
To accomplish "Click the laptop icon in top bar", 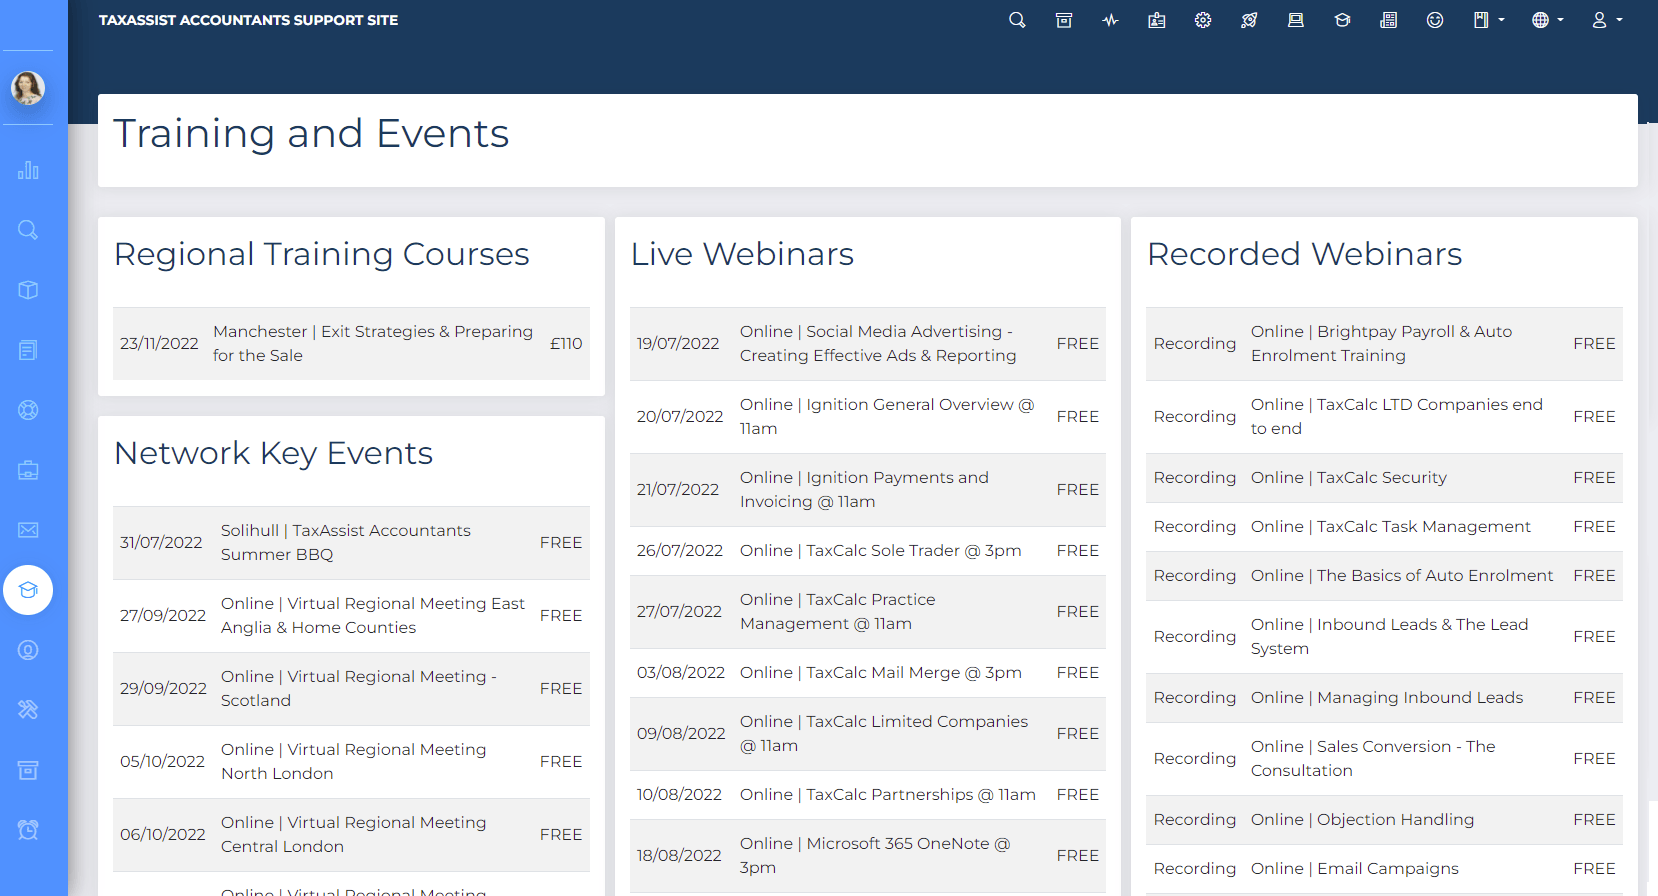I will point(1296,20).
